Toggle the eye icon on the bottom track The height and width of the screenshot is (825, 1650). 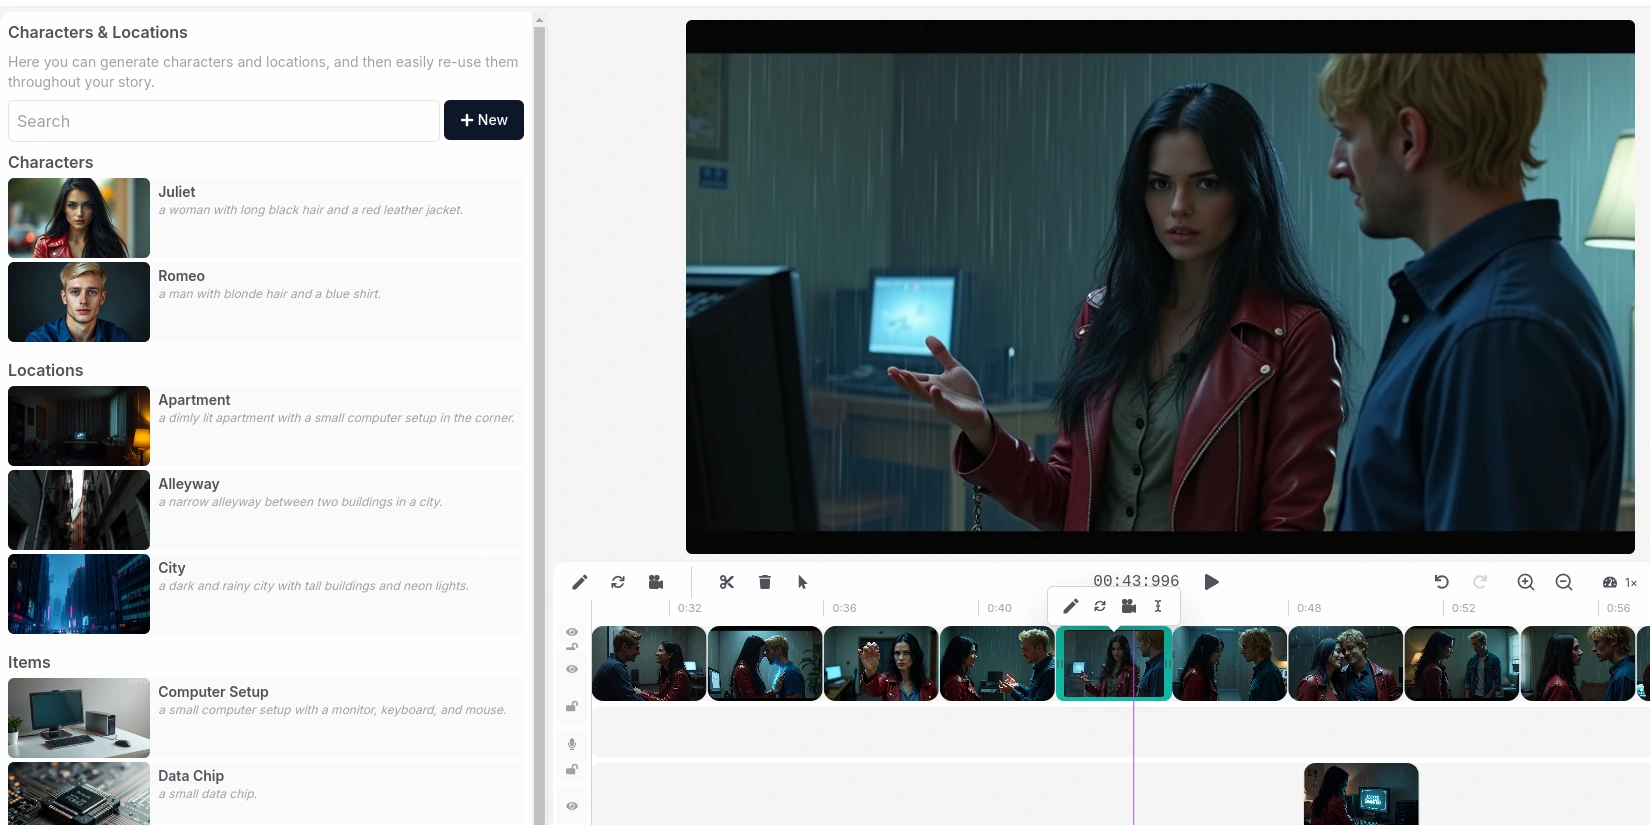pos(572,806)
